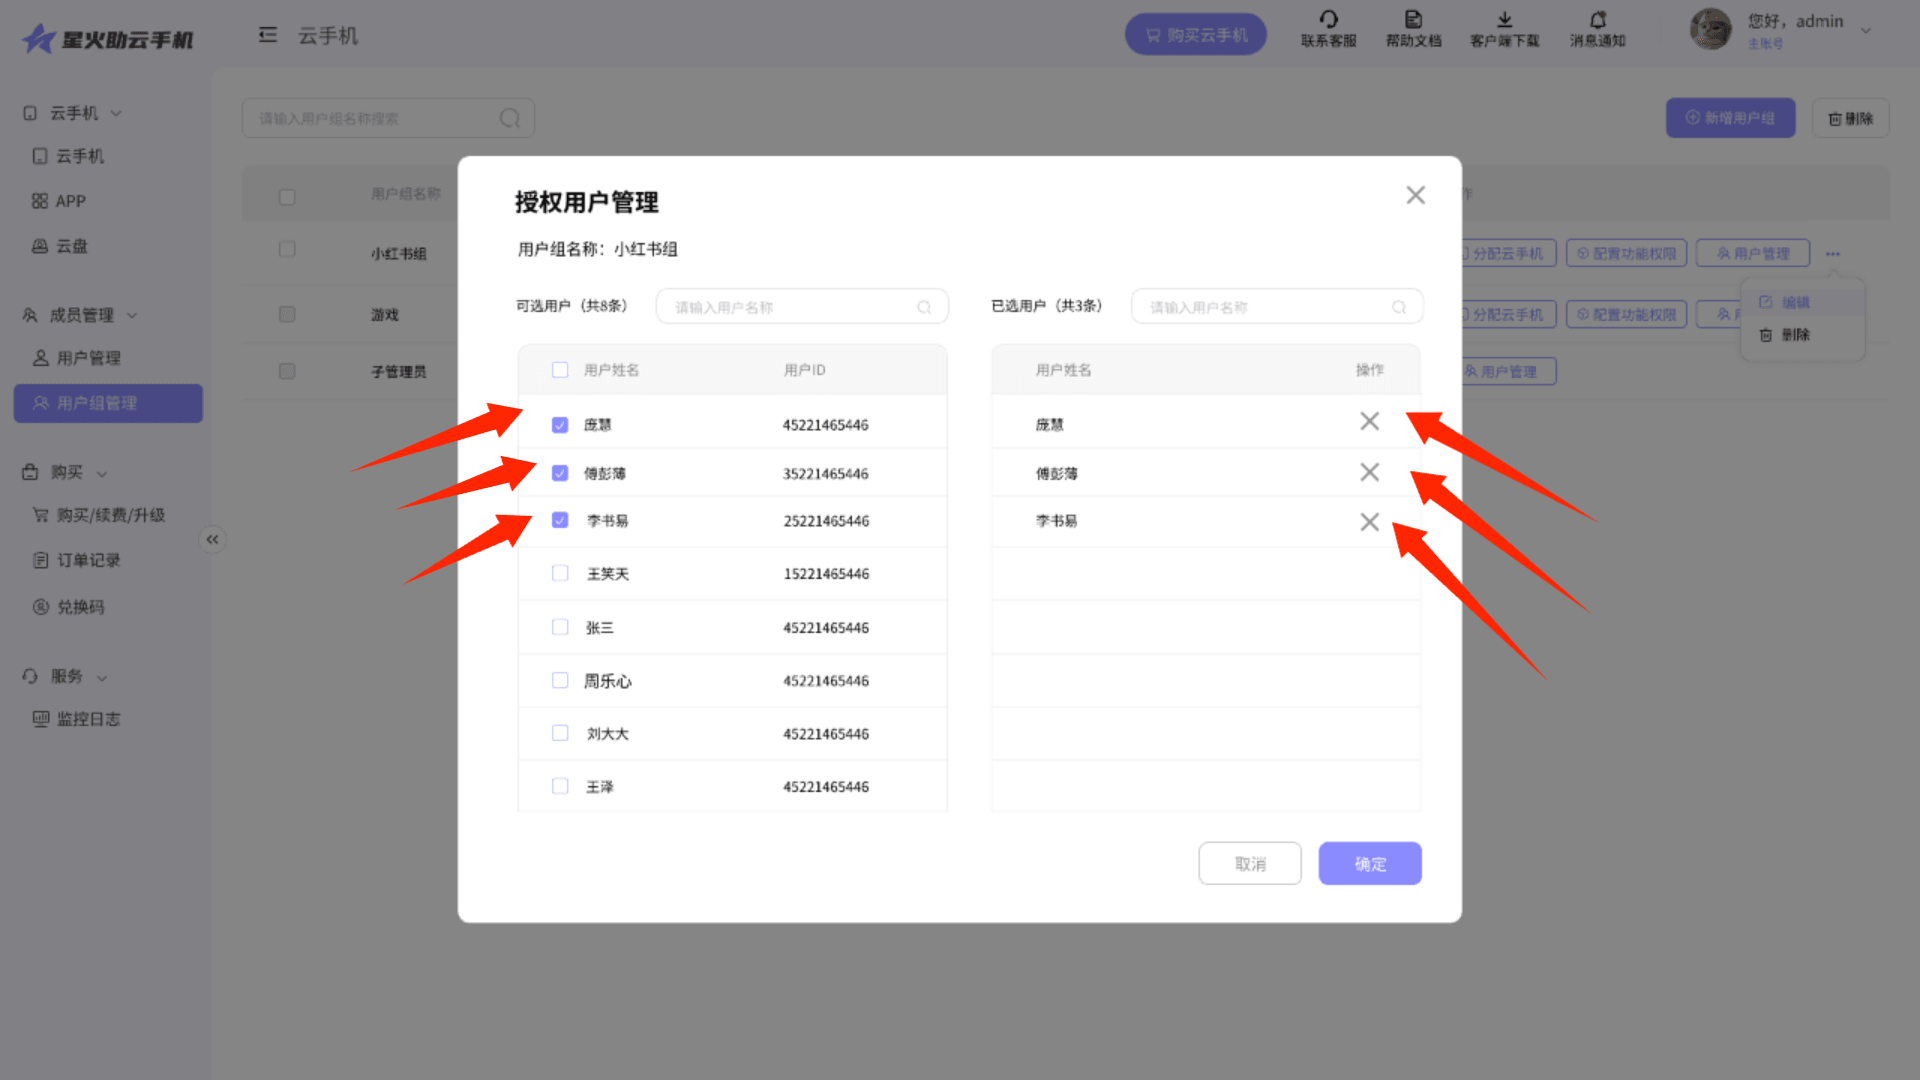1920x1080 pixels.
Task: Expand the 购买 sidebar section
Action: point(66,472)
